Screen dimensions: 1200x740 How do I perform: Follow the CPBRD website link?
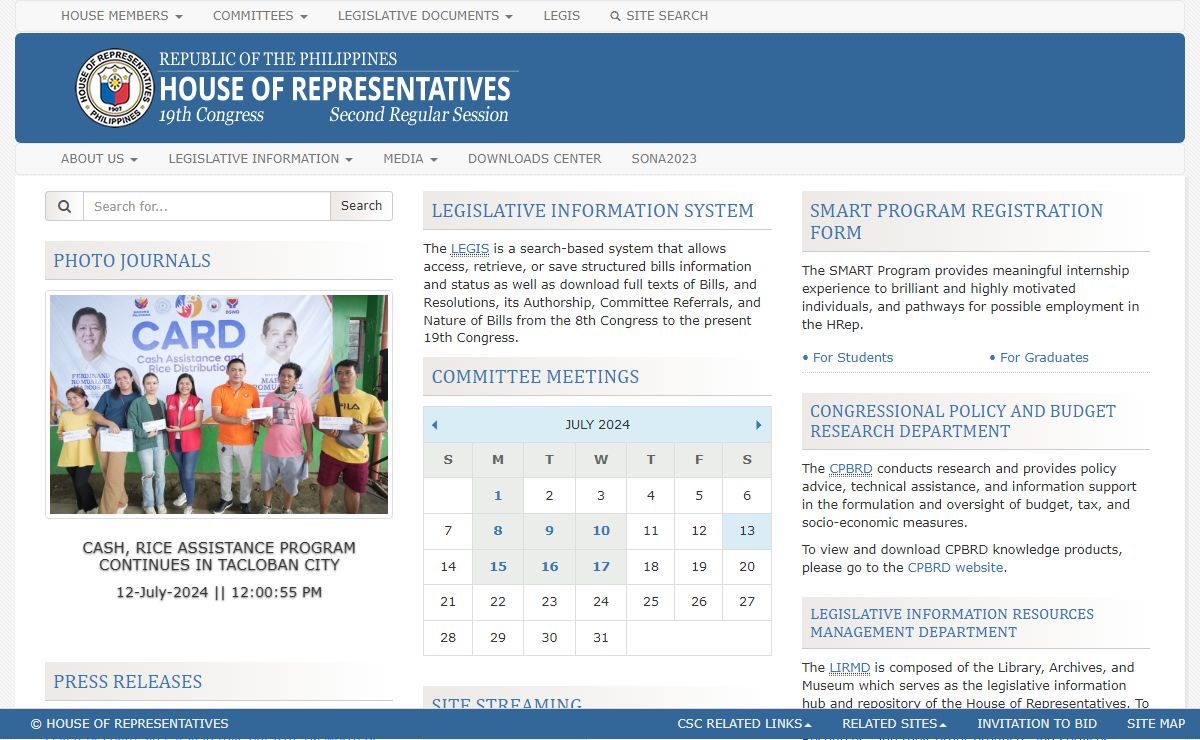[955, 567]
